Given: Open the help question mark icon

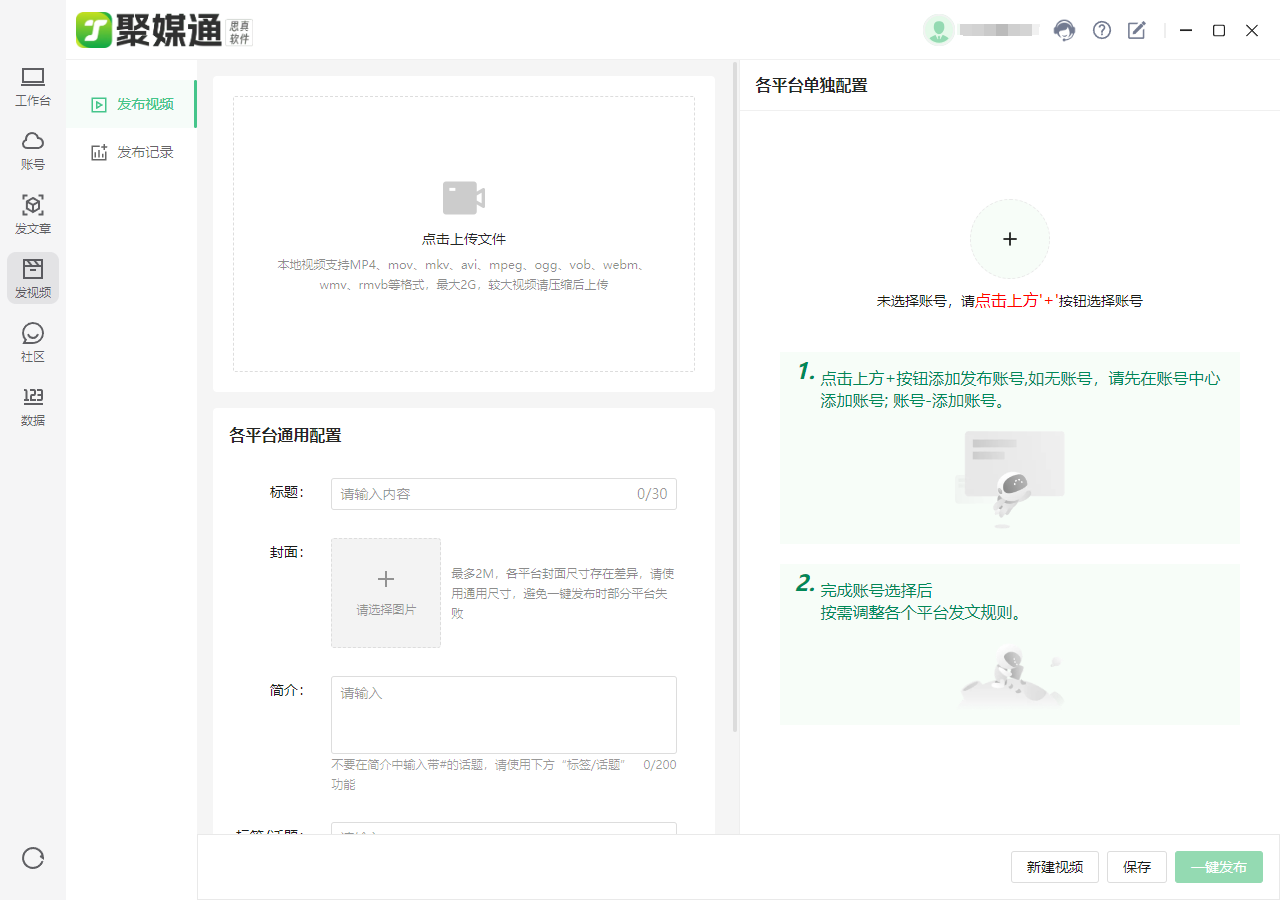Looking at the screenshot, I should pos(1102,30).
